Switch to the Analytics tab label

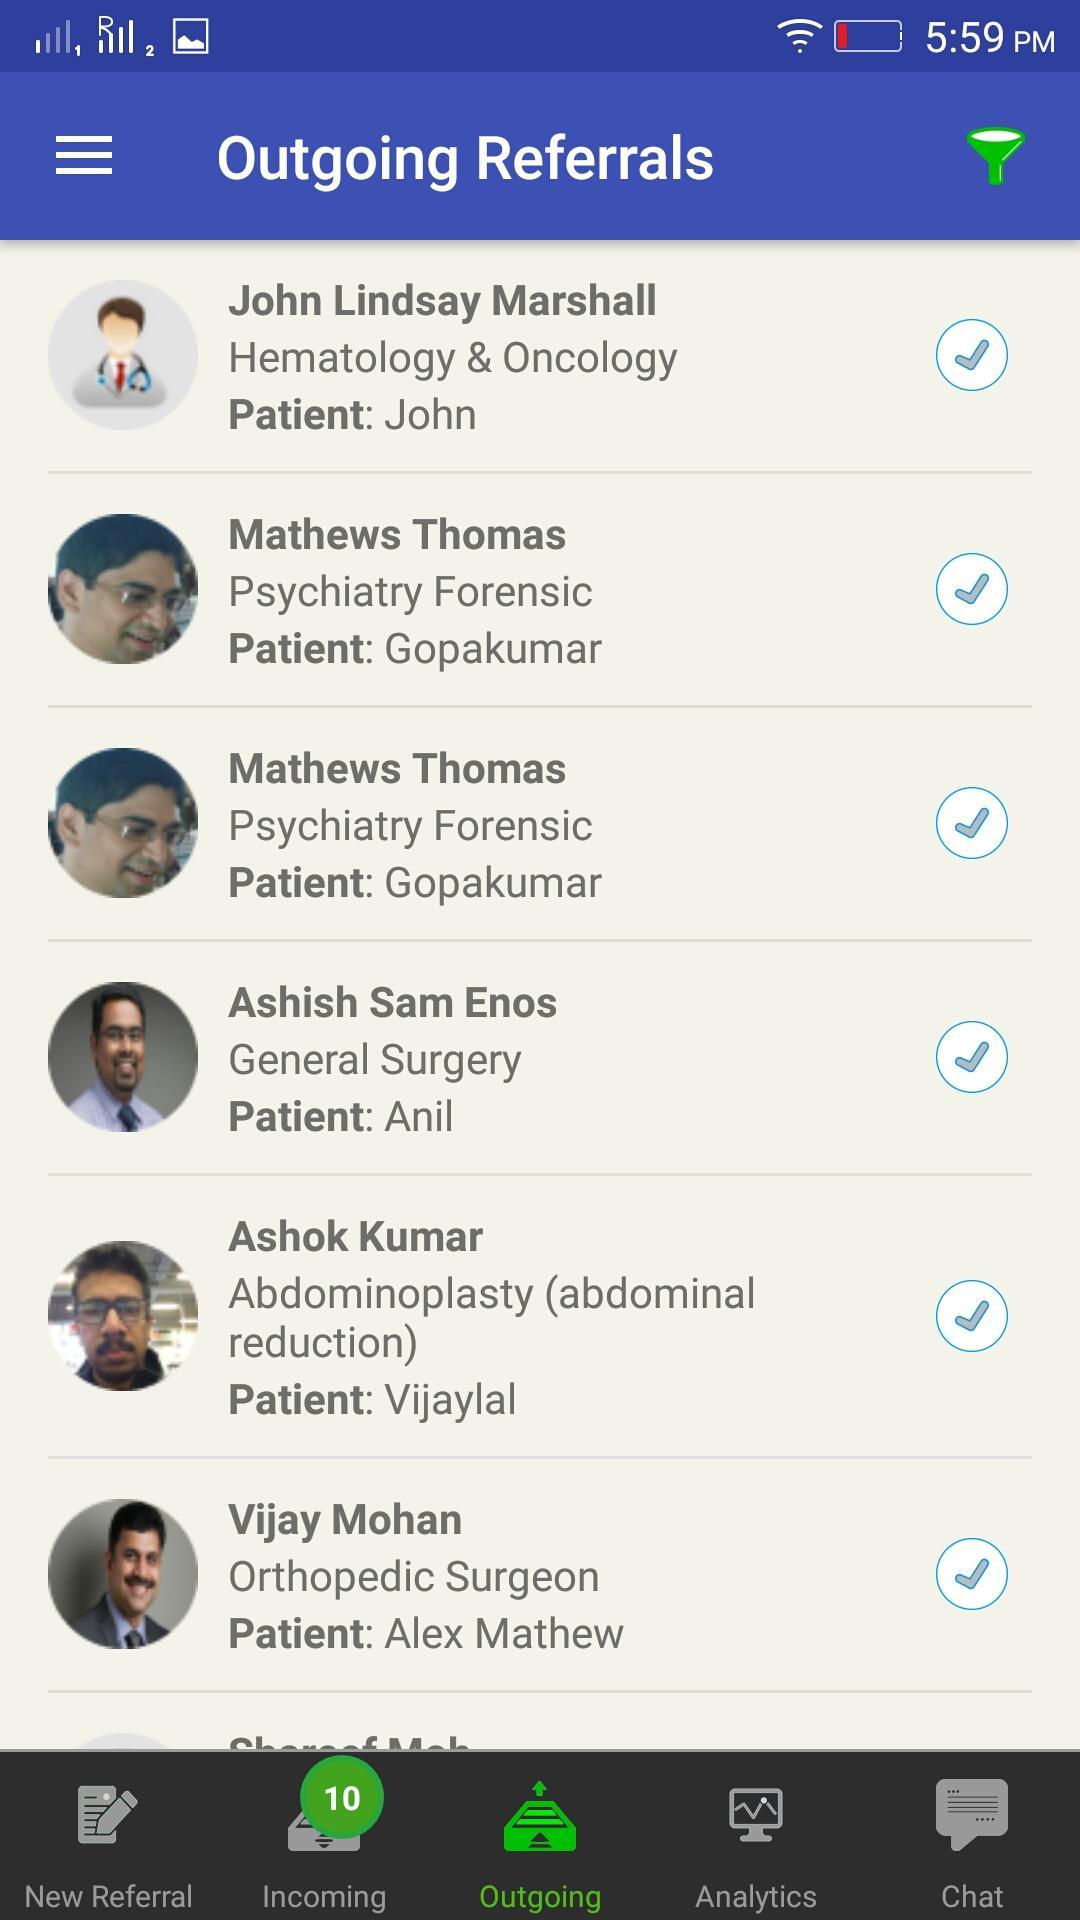pos(756,1896)
